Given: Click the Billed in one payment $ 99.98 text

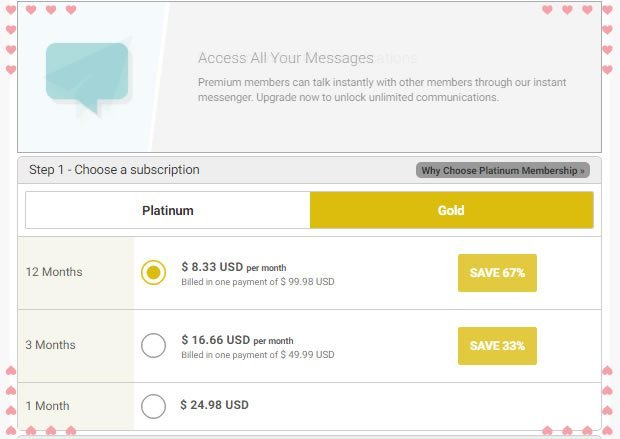Looking at the screenshot, I should point(258,282).
